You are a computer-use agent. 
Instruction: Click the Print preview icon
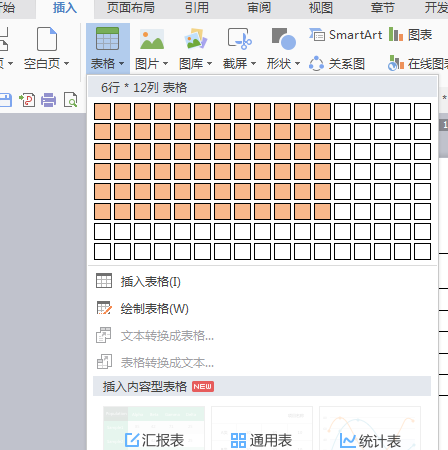click(x=70, y=100)
